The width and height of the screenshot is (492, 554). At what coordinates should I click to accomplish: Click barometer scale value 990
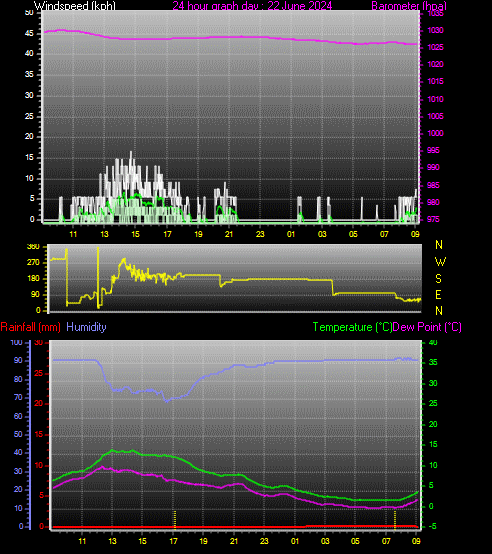(433, 167)
